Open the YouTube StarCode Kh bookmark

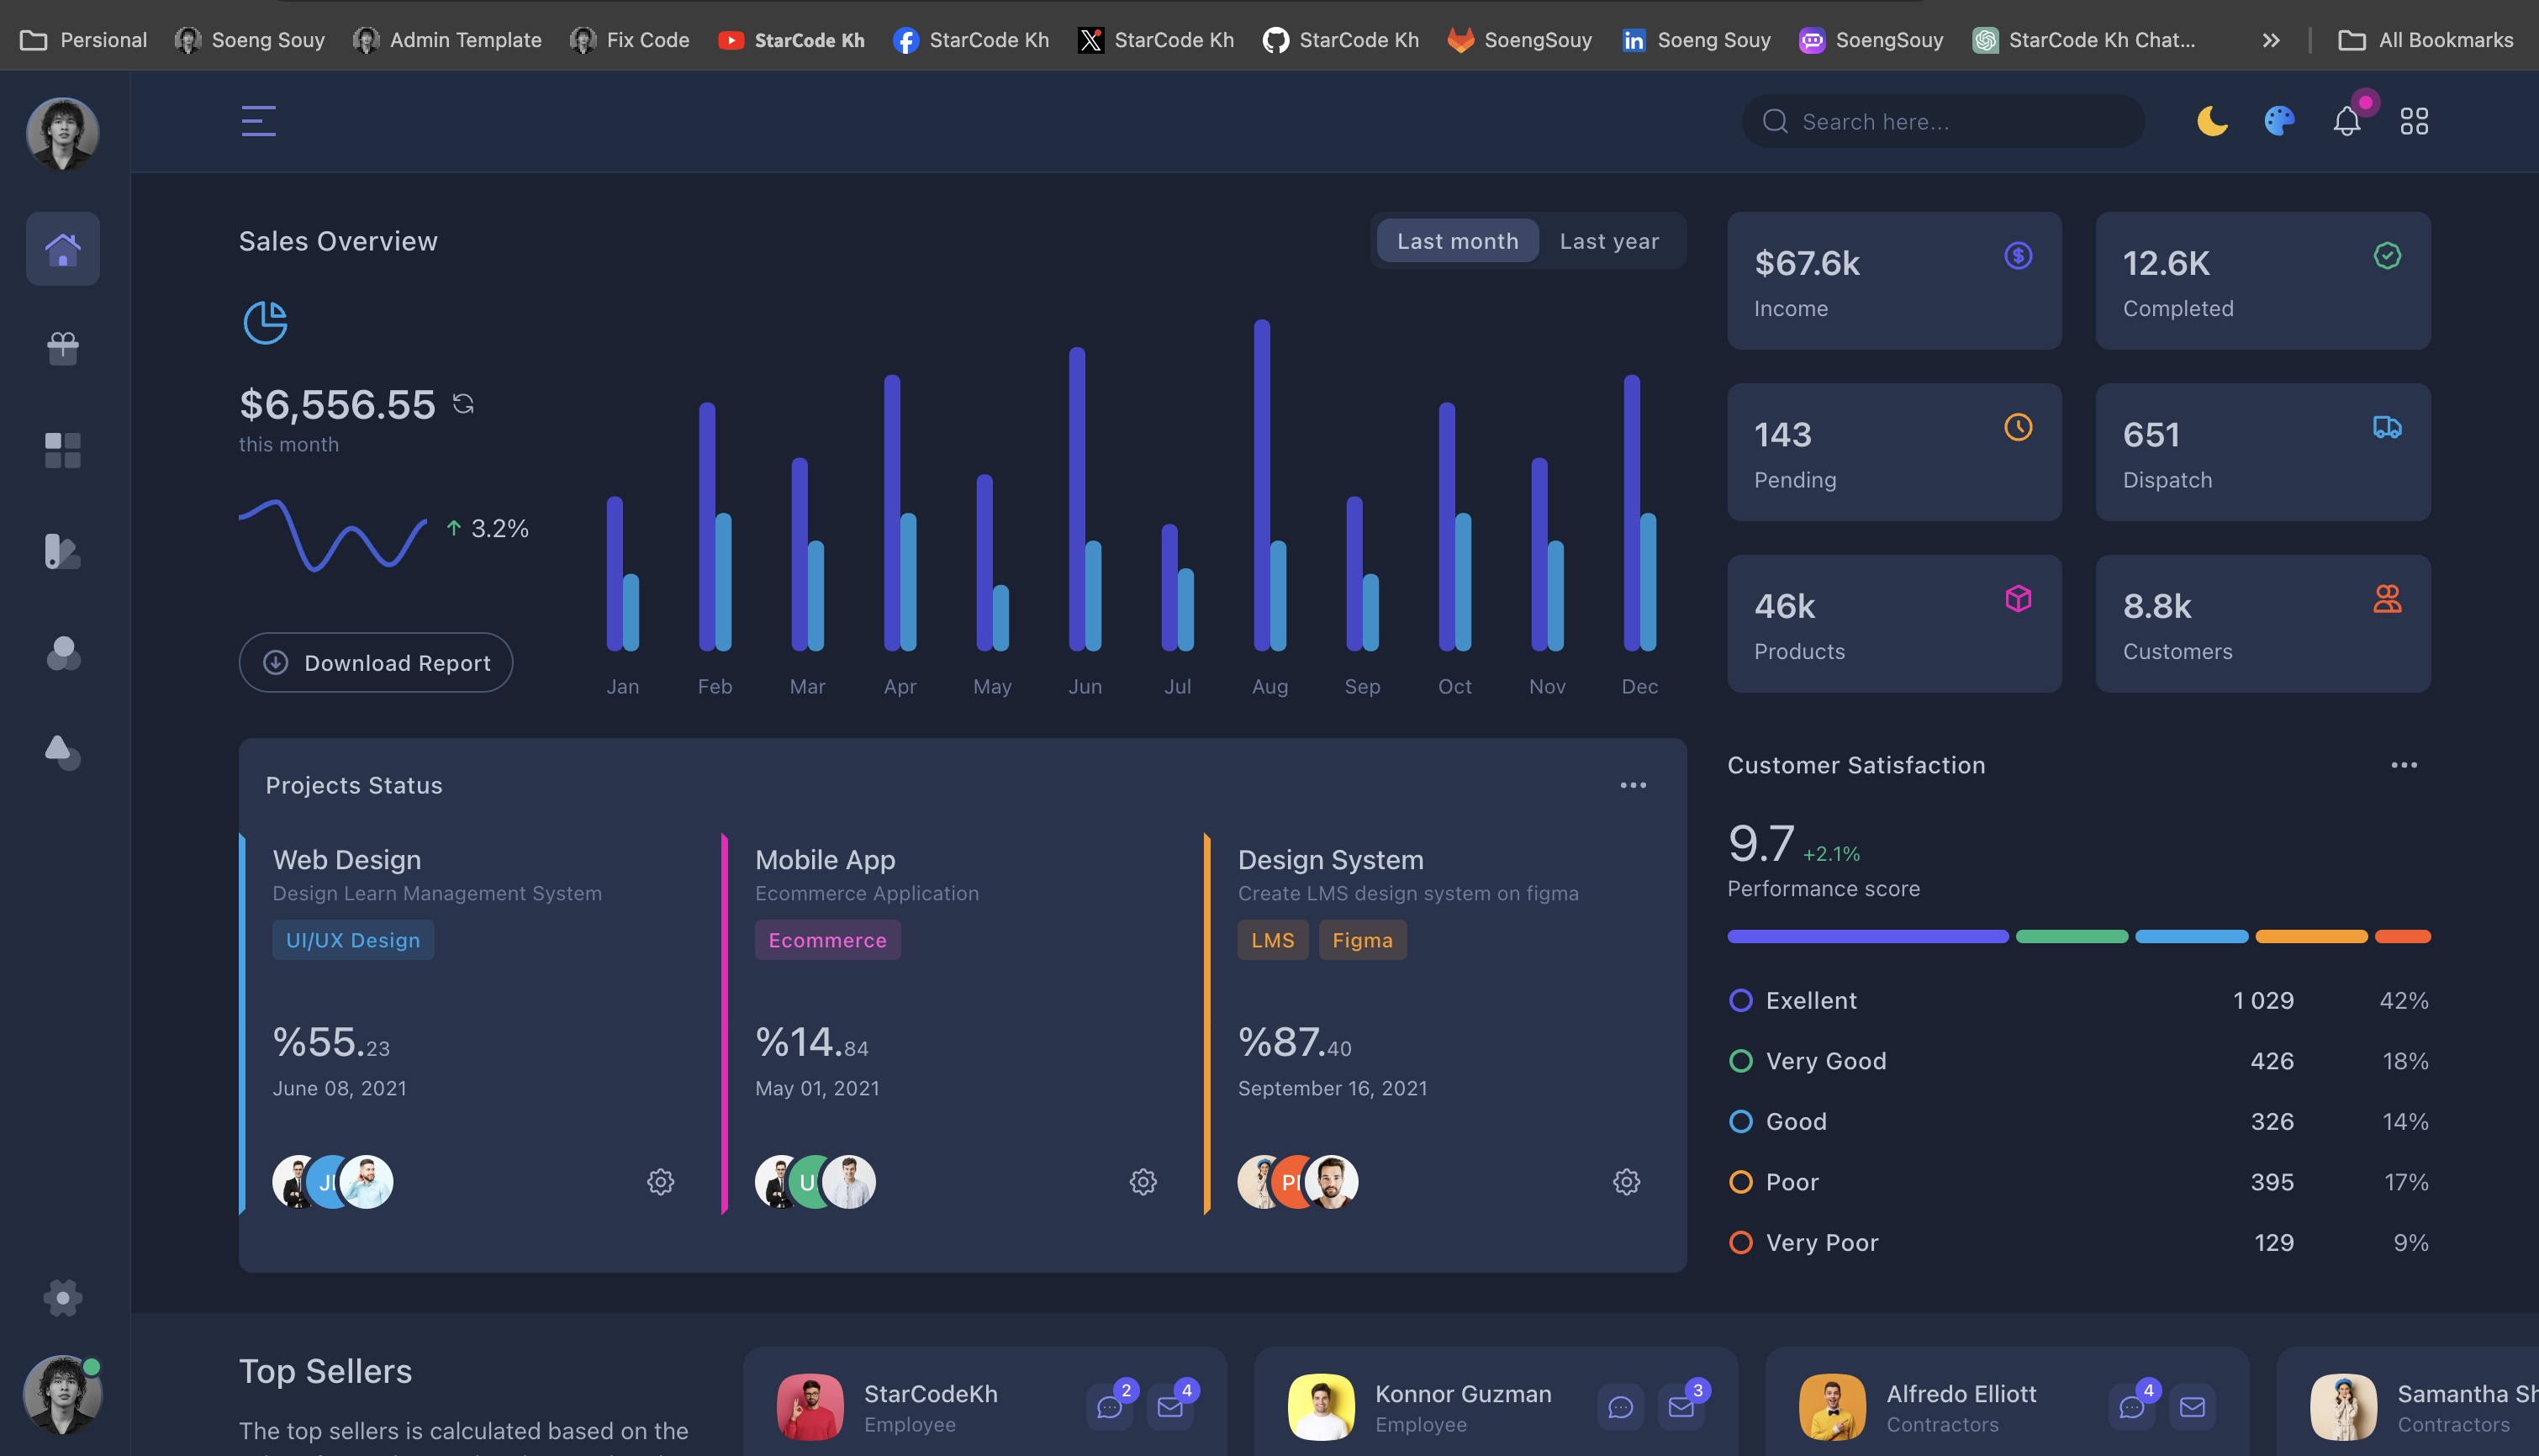tap(791, 40)
